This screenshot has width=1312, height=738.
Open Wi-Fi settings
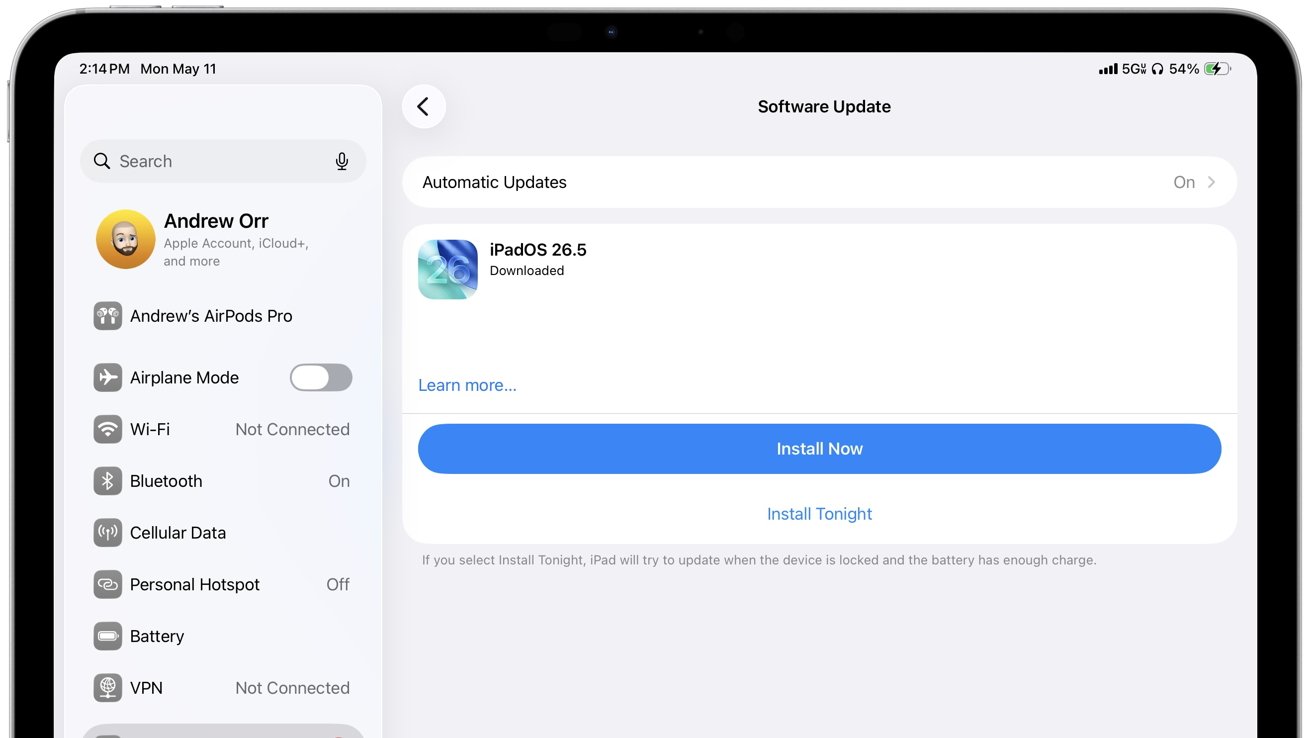(223, 430)
